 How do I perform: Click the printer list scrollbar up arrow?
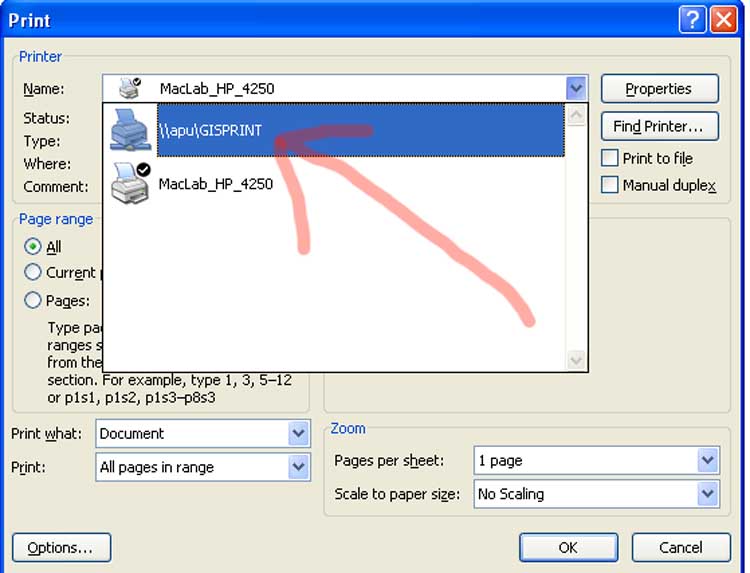tap(576, 115)
